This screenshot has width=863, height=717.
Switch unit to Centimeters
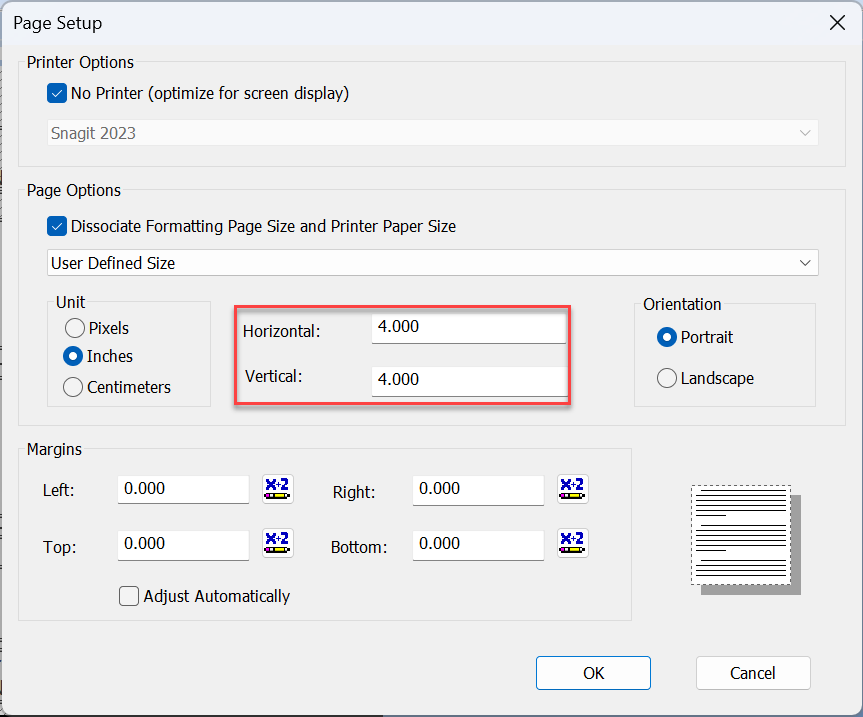(74, 387)
